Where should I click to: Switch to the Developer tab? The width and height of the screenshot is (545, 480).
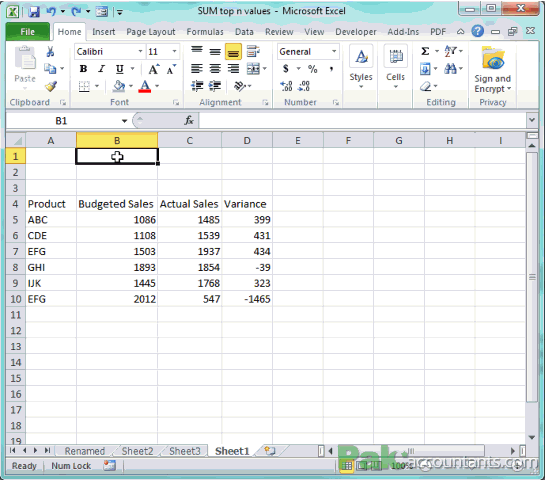356,32
